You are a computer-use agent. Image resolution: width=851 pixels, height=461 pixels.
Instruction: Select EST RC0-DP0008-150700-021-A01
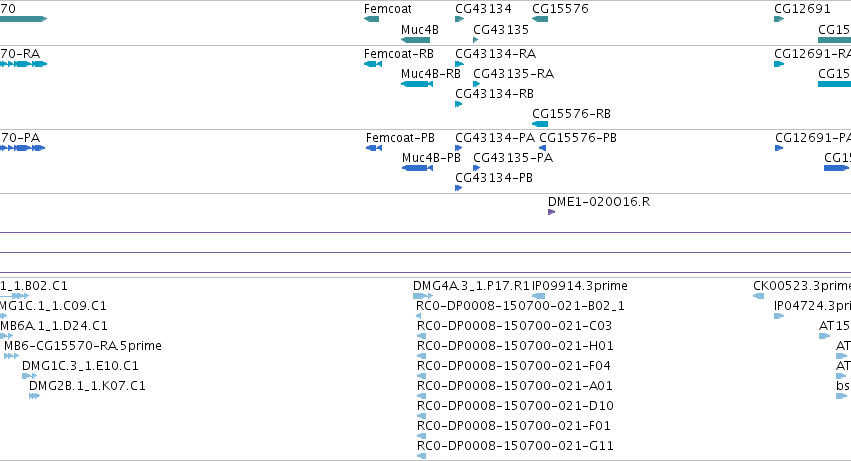515,386
